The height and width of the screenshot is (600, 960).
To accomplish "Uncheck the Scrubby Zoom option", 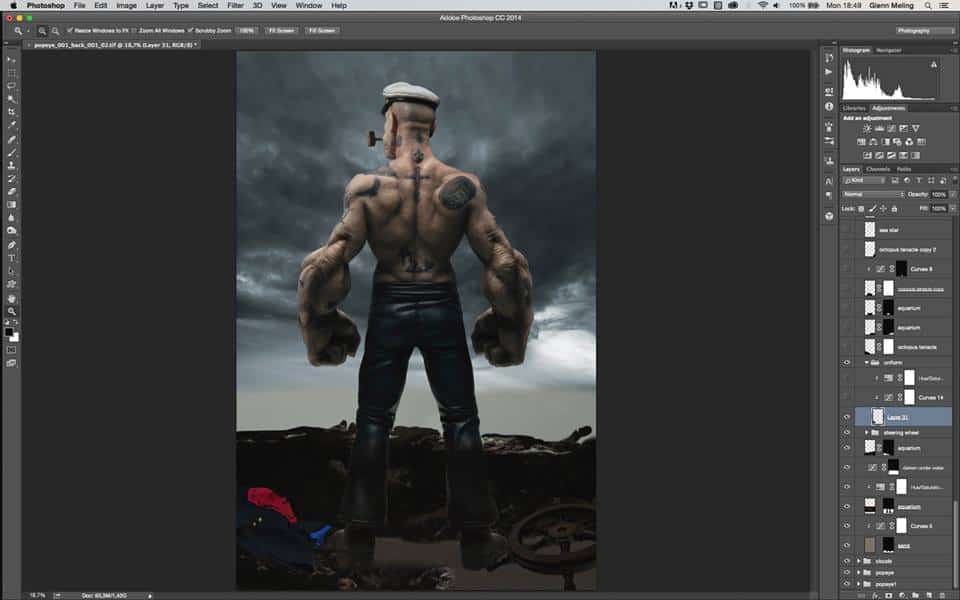I will tap(191, 31).
